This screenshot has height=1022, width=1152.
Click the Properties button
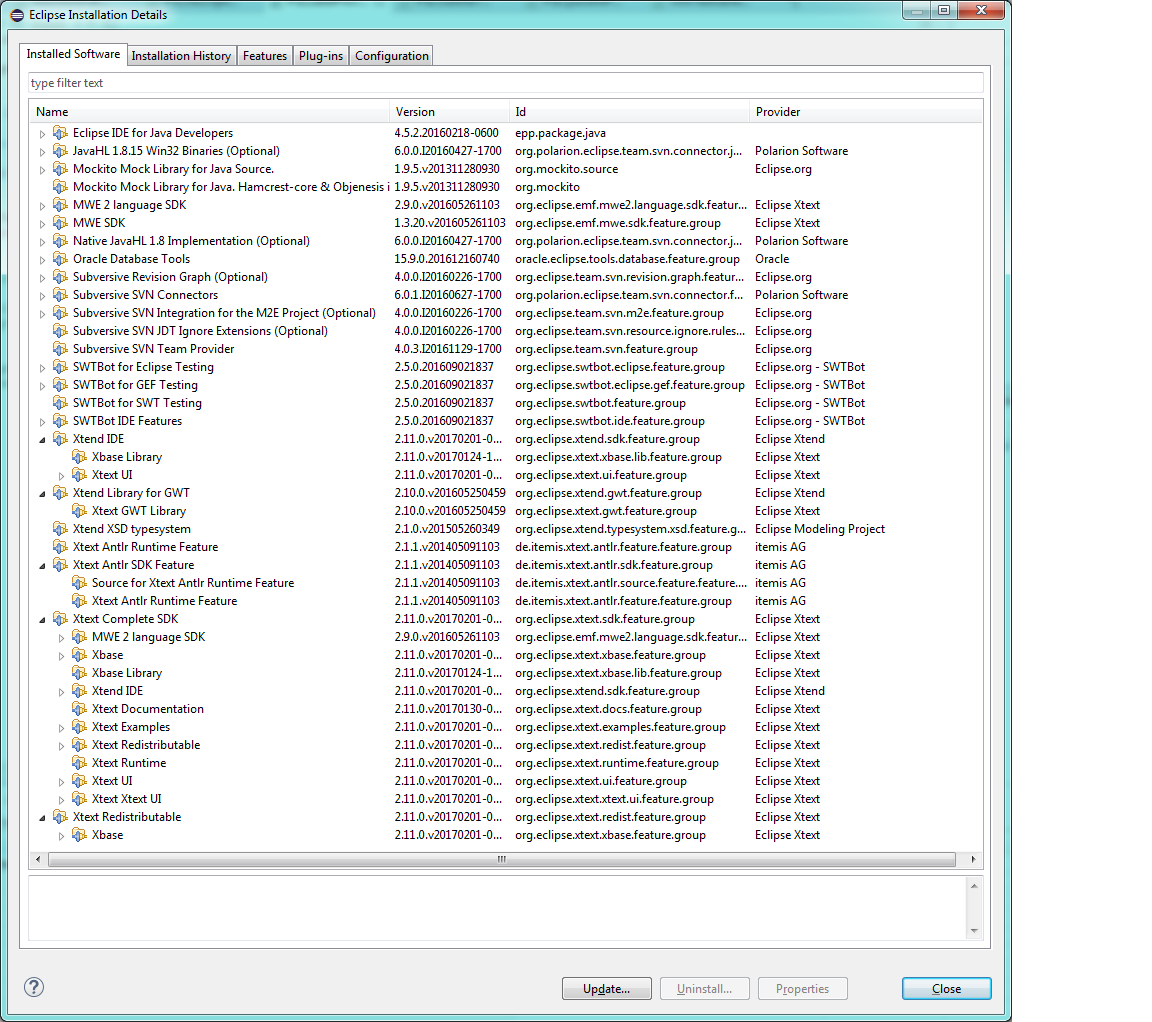point(802,988)
